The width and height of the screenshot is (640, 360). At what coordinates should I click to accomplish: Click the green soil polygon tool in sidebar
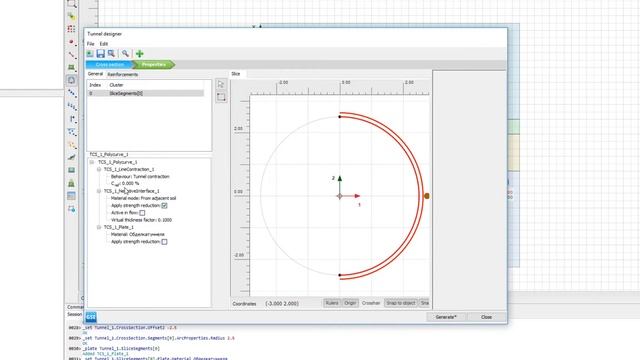[x=72, y=67]
